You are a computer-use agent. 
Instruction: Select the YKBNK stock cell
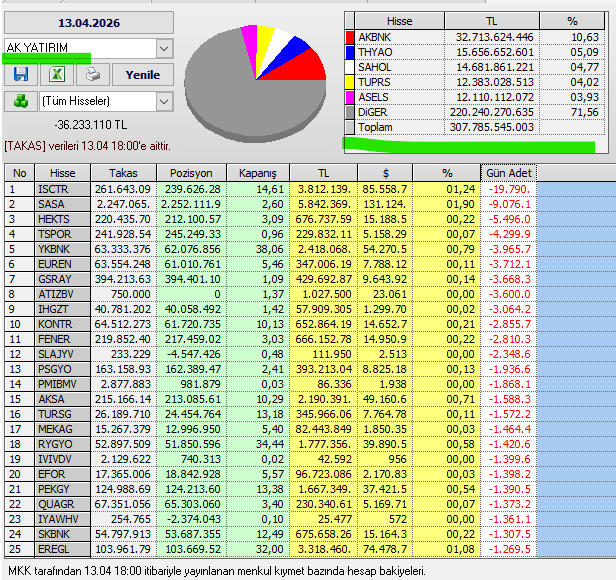[62, 249]
